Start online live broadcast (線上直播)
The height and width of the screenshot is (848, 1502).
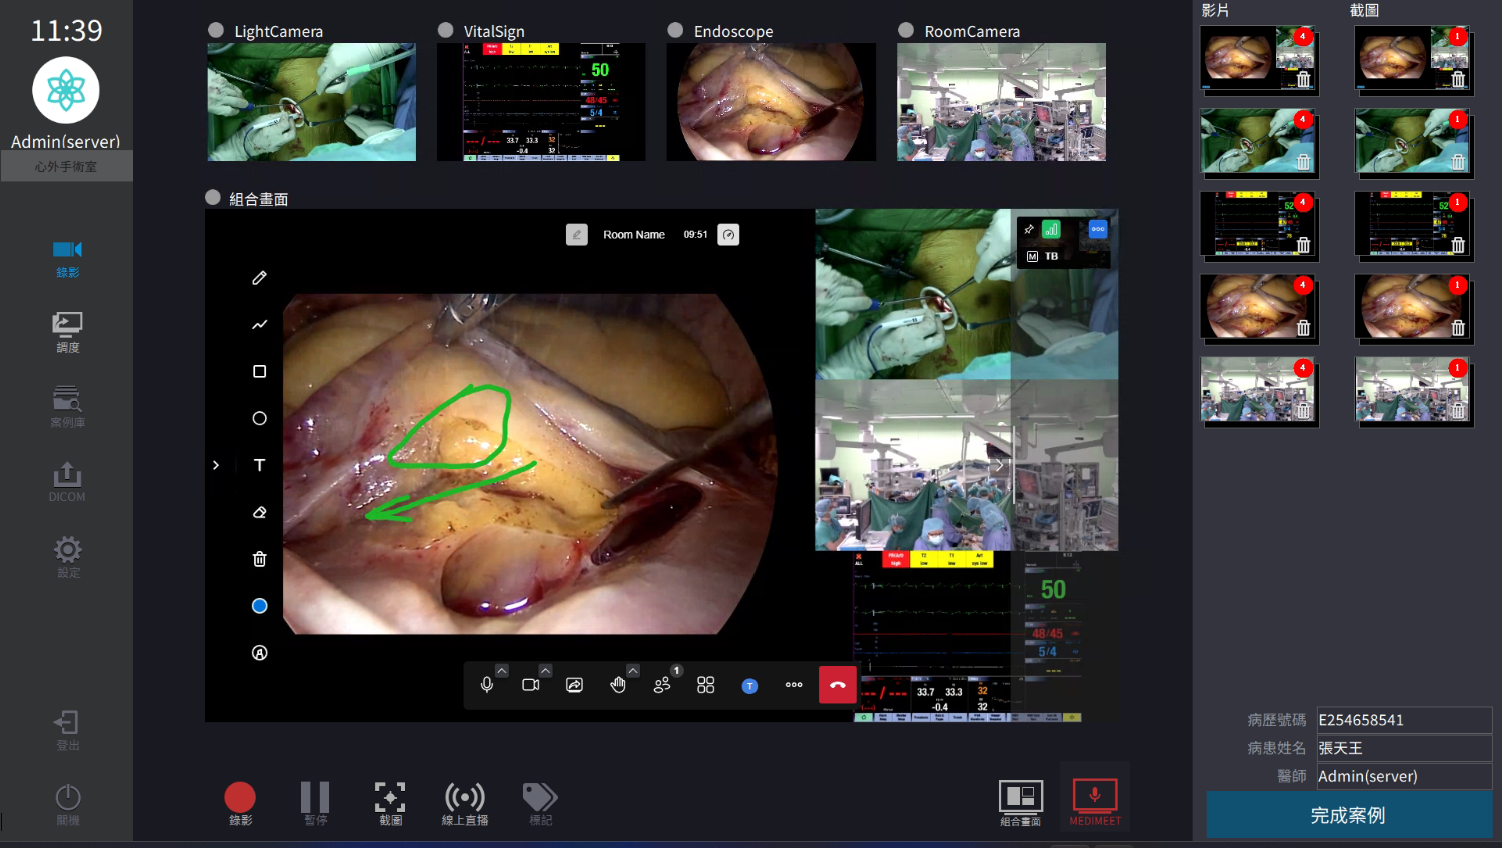tap(465, 802)
